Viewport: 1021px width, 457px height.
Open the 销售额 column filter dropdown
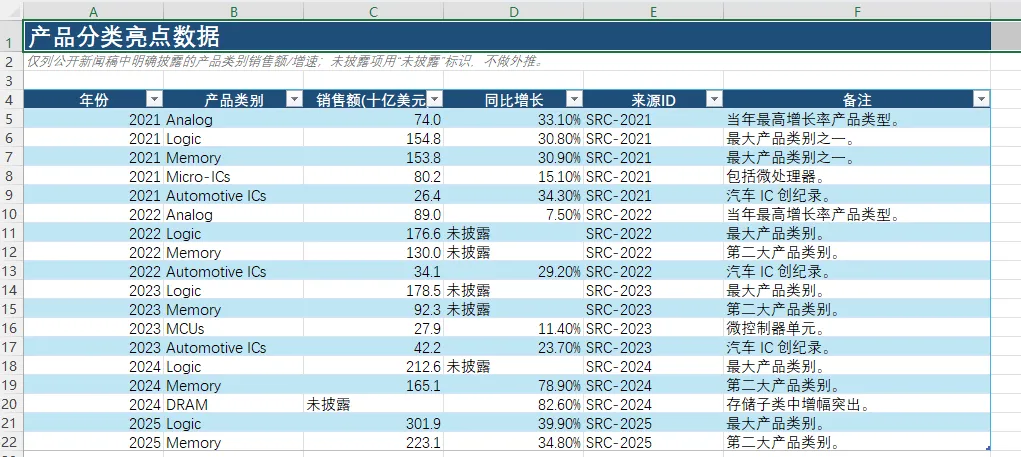[x=434, y=100]
